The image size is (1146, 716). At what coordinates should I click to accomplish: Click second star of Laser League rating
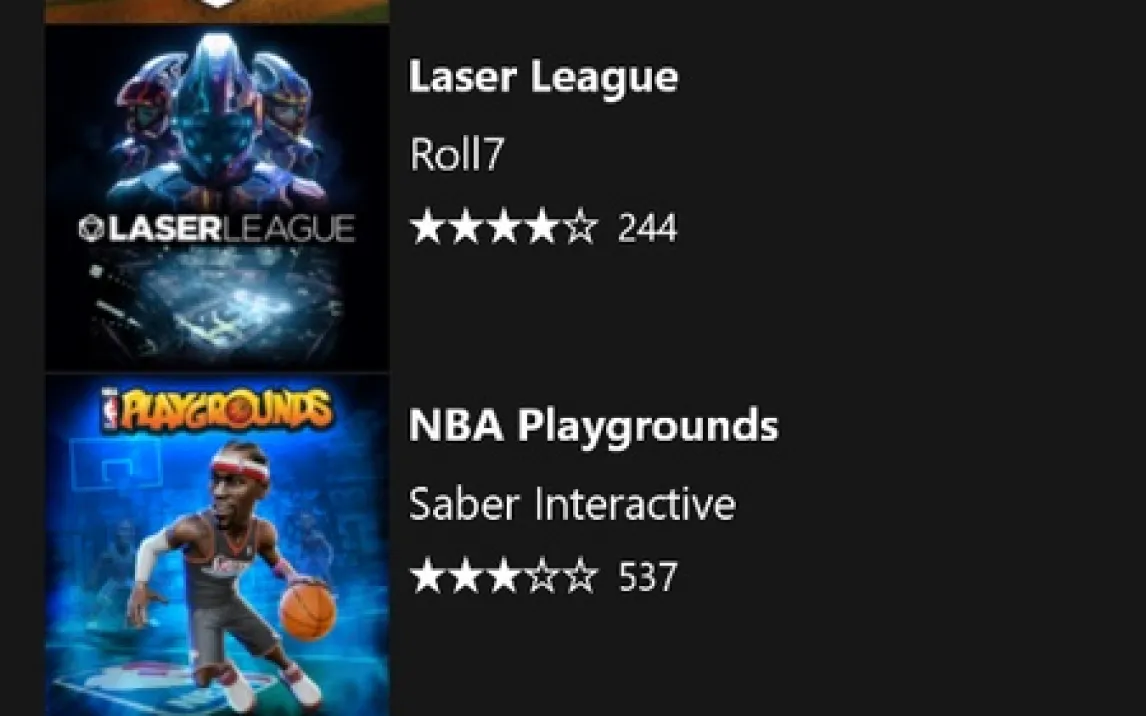[466, 226]
